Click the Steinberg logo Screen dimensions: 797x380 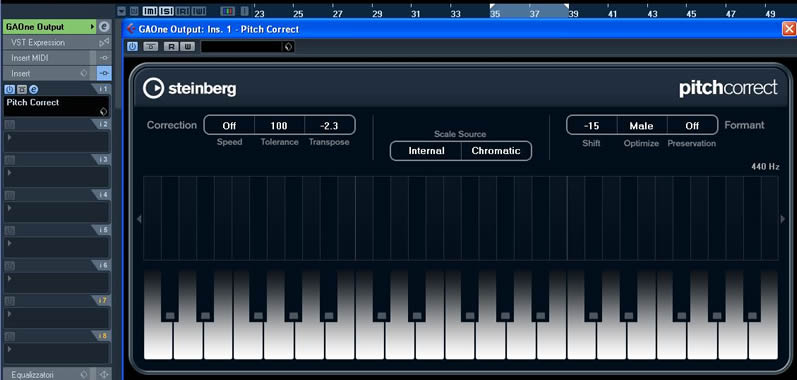pyautogui.click(x=189, y=88)
